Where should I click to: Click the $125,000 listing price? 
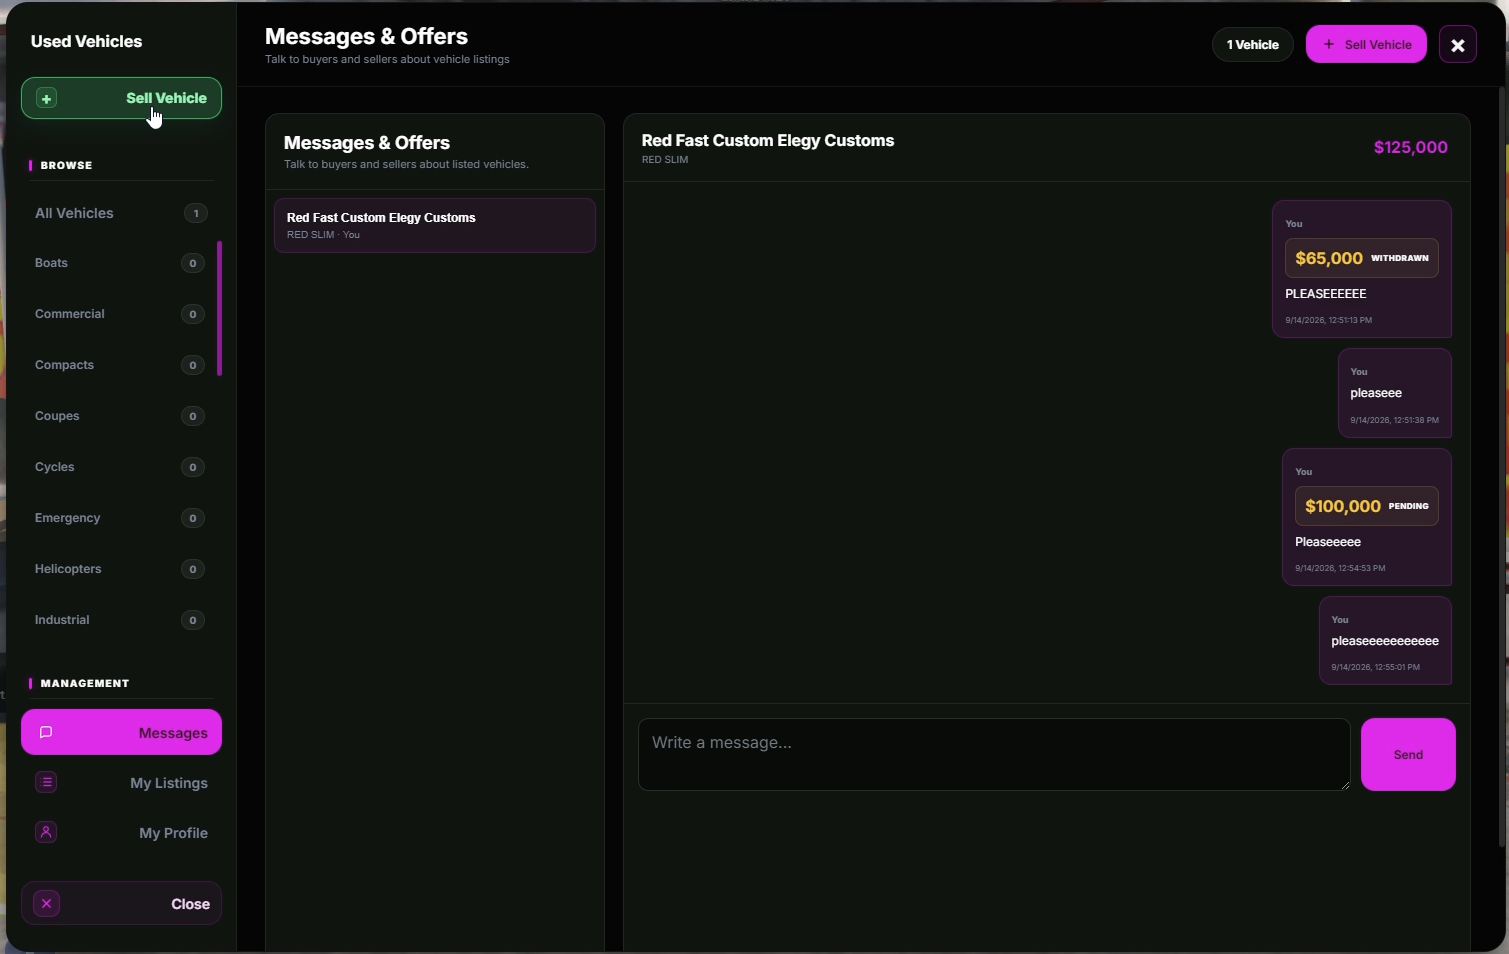point(1410,147)
